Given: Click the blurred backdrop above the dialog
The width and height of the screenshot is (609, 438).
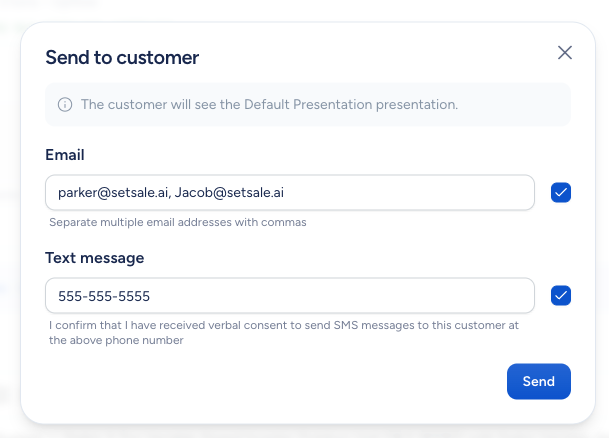Looking at the screenshot, I should pos(304,10).
